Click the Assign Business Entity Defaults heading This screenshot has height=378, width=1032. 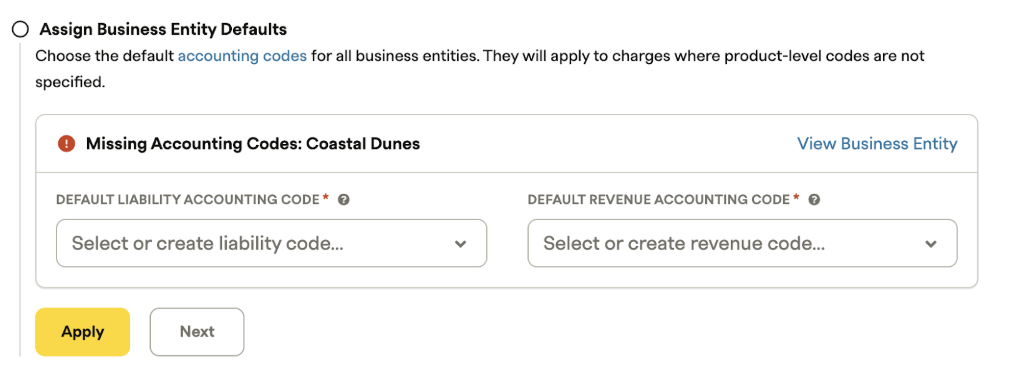click(x=163, y=30)
